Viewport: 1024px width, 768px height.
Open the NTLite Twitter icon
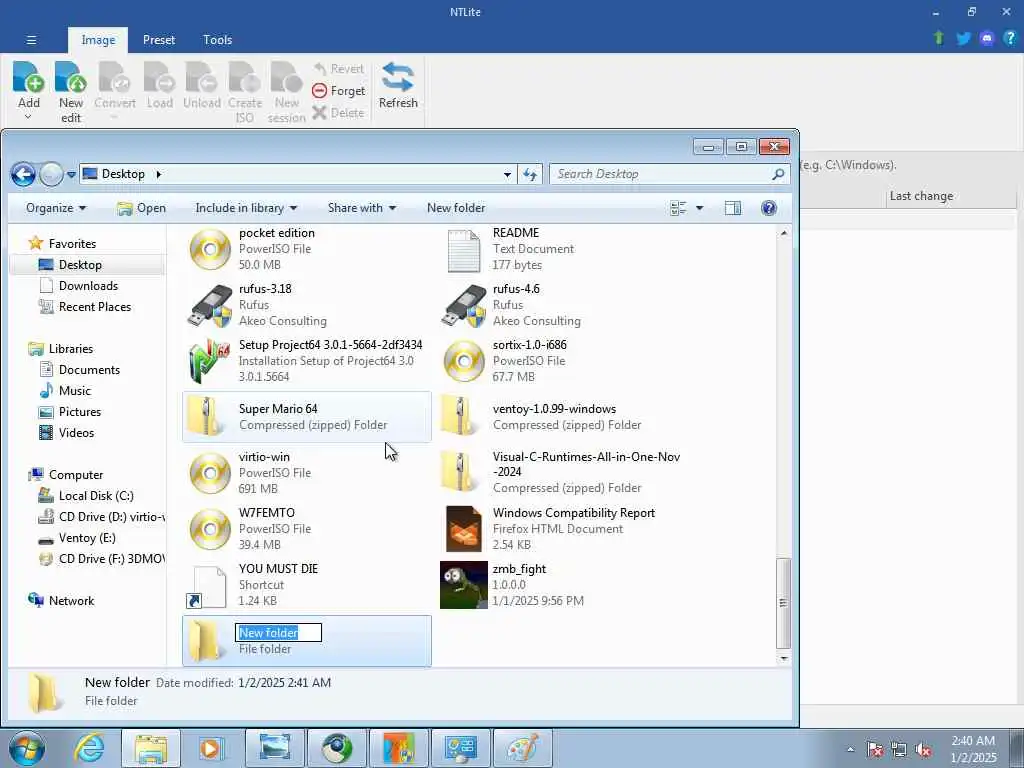(963, 39)
